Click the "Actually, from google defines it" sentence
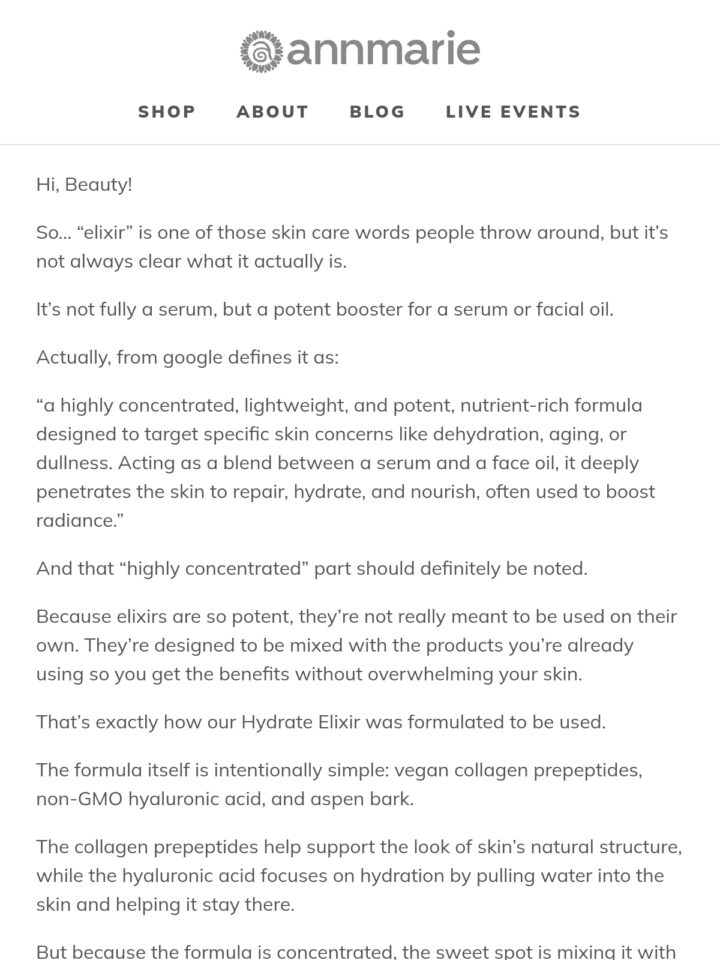Viewport: 720px width, 960px height. (187, 357)
